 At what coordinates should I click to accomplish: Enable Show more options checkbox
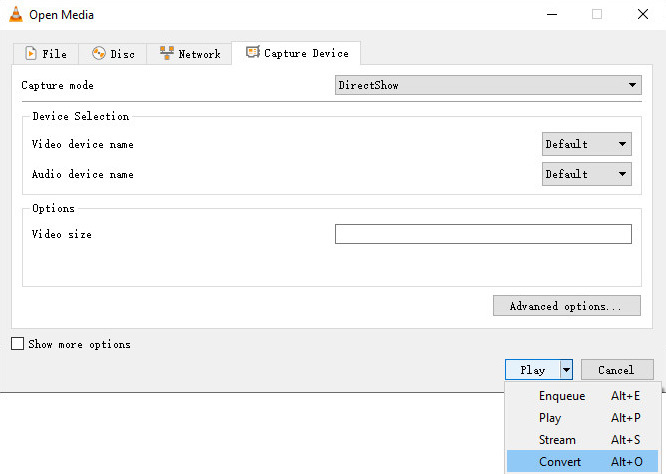[x=17, y=344]
